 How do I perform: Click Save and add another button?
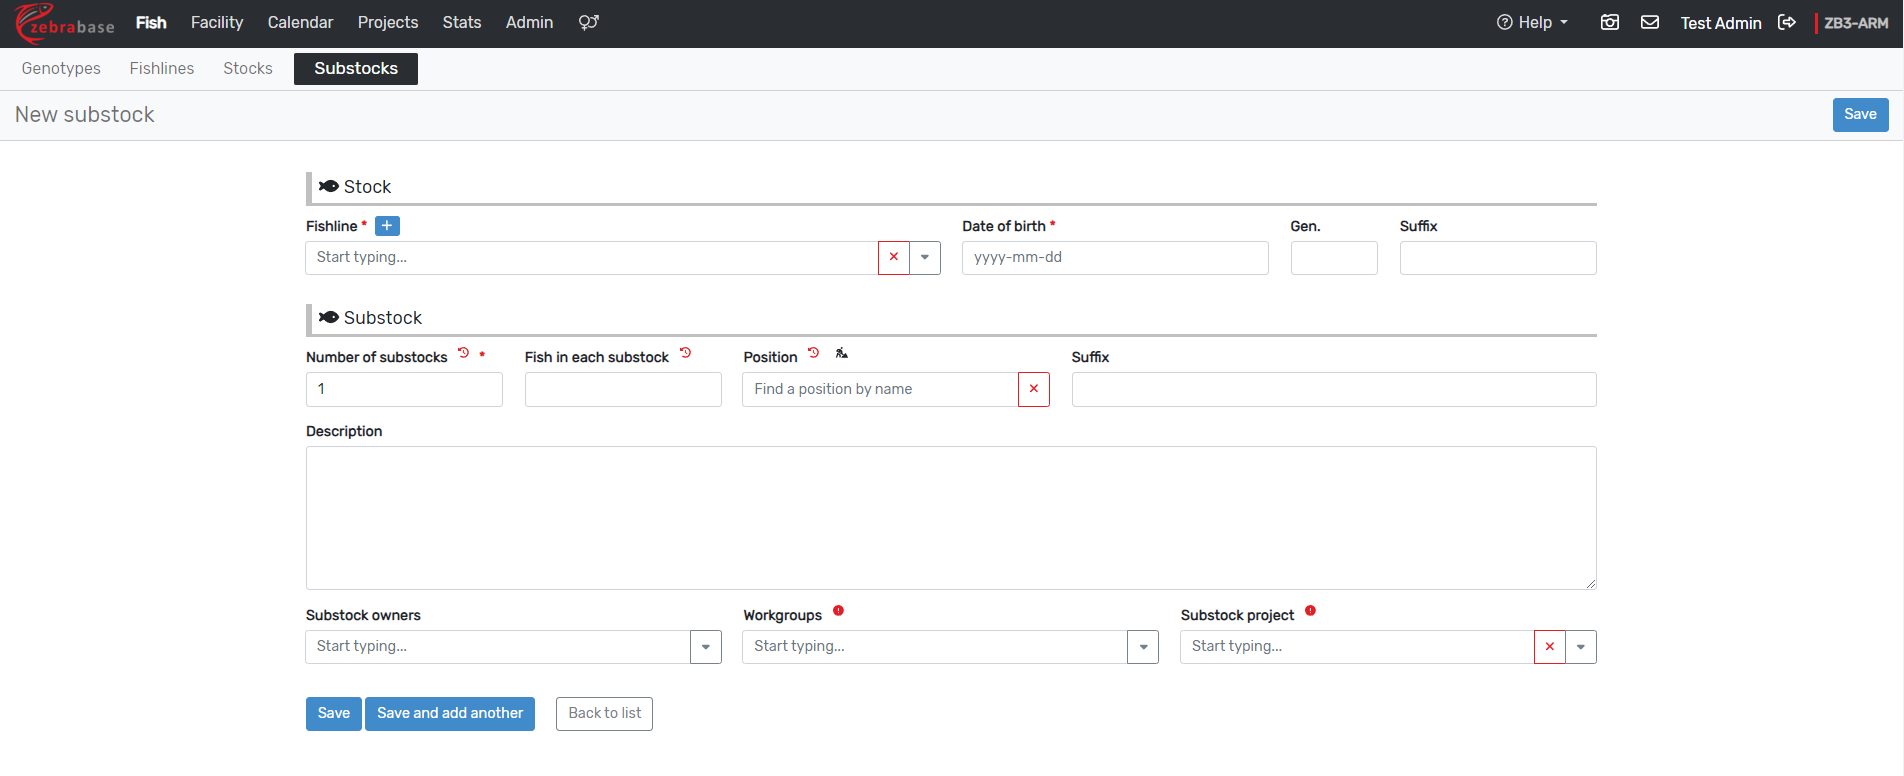(x=450, y=713)
